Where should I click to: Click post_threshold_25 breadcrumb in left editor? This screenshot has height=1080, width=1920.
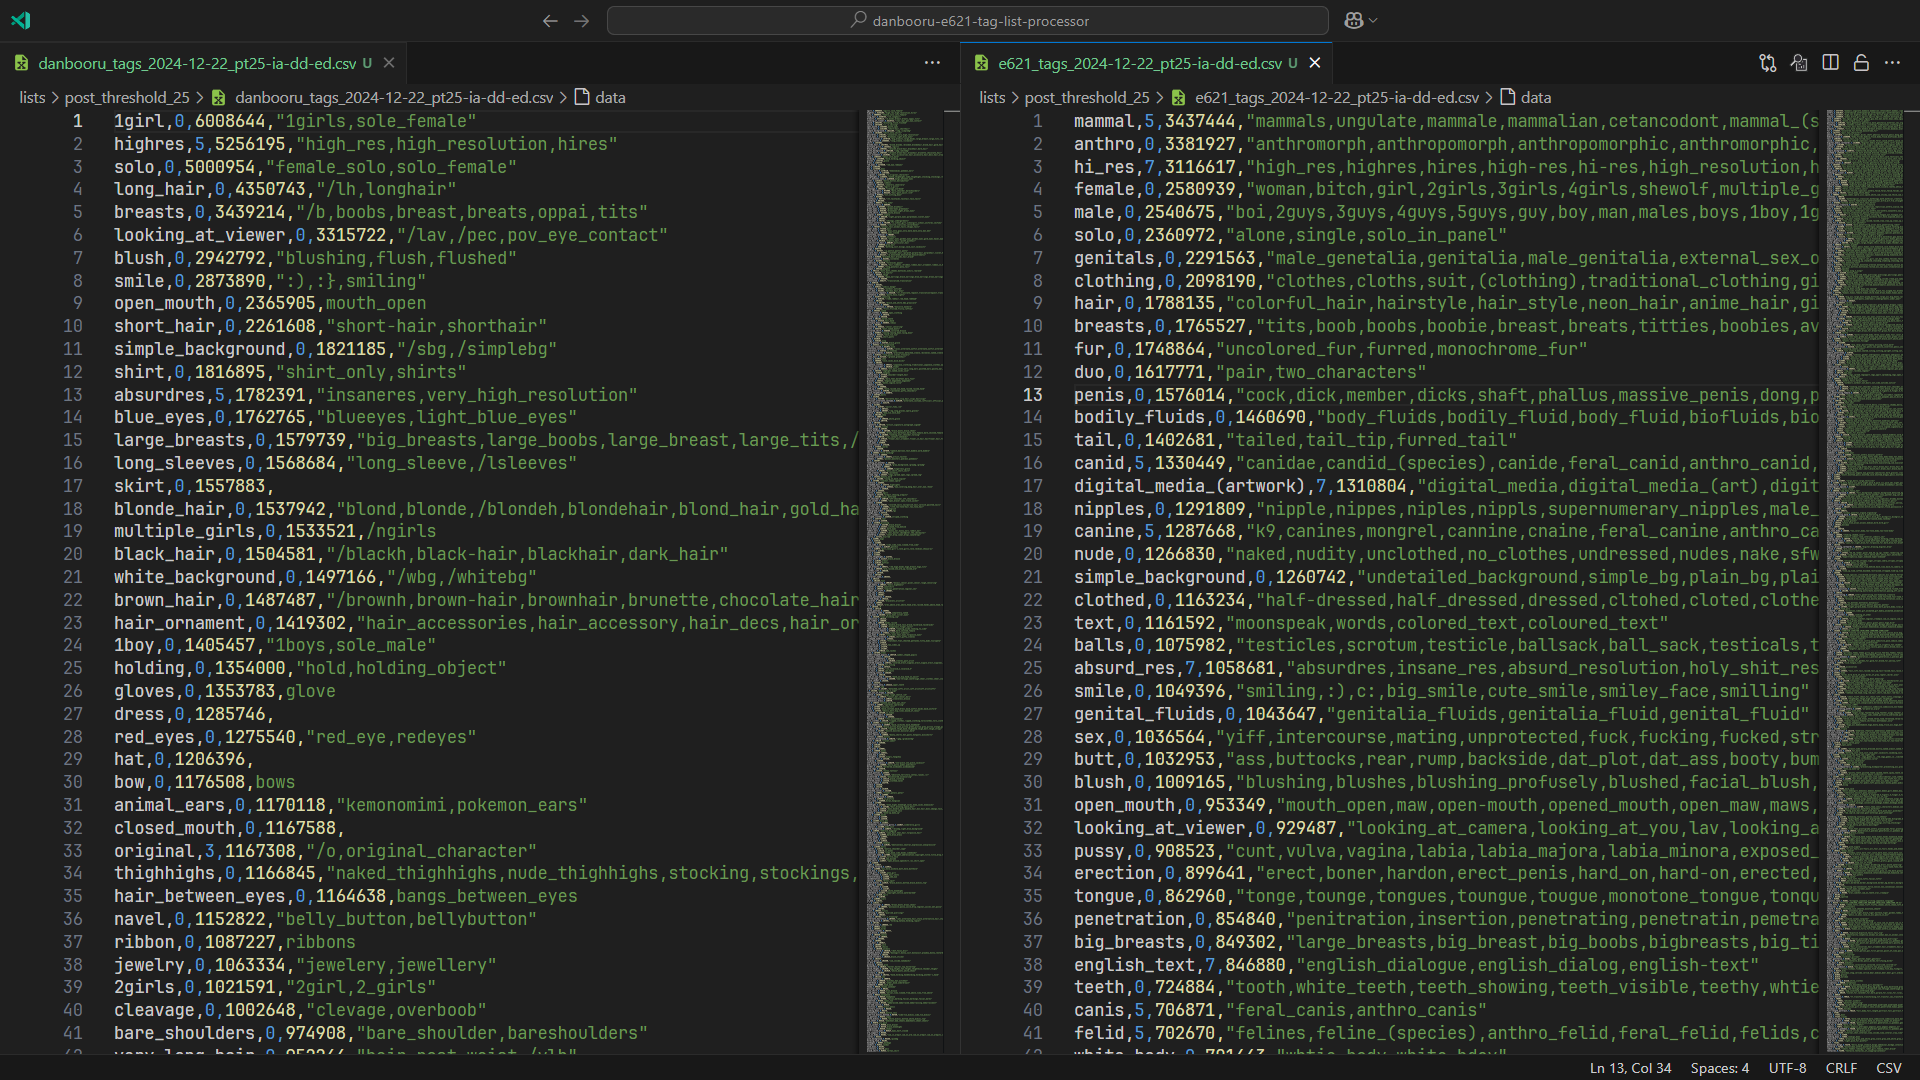tap(126, 97)
